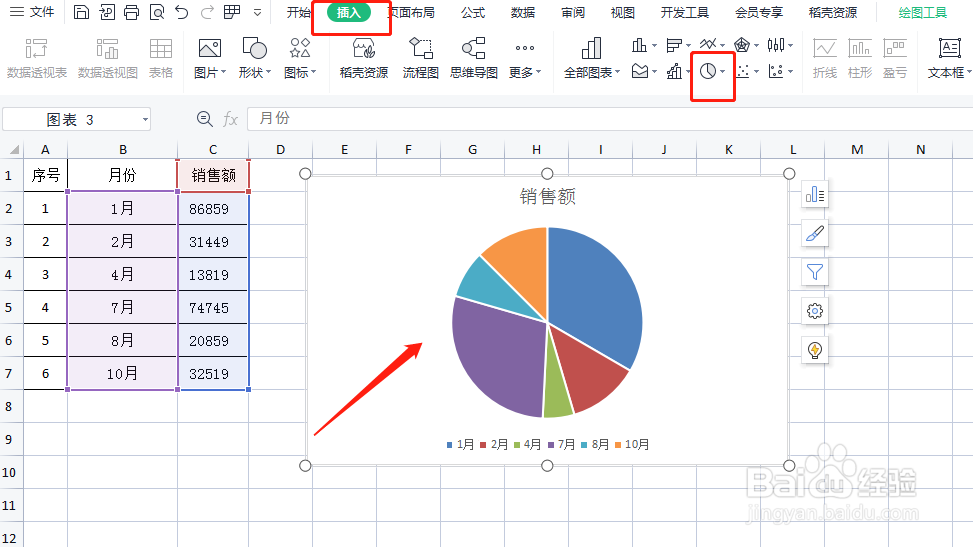
Task: Open the 绘图工具 drawing tools tab
Action: click(923, 12)
